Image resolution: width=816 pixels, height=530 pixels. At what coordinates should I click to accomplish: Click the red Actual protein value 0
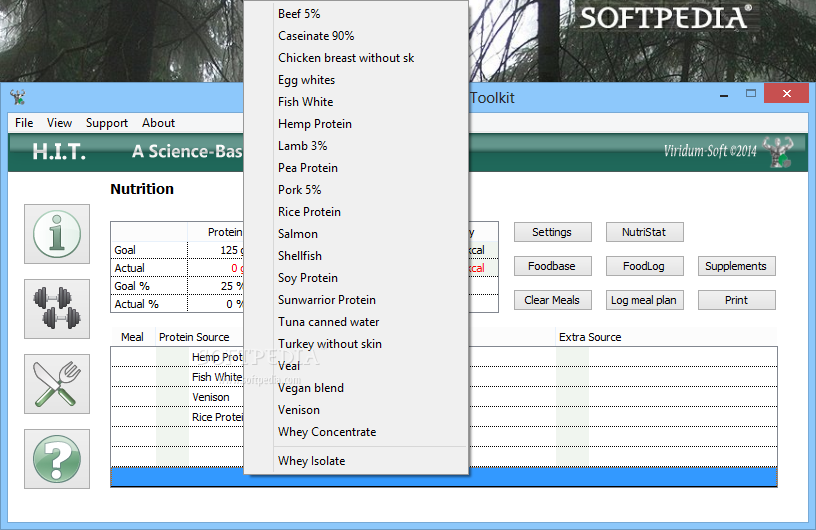tap(234, 268)
